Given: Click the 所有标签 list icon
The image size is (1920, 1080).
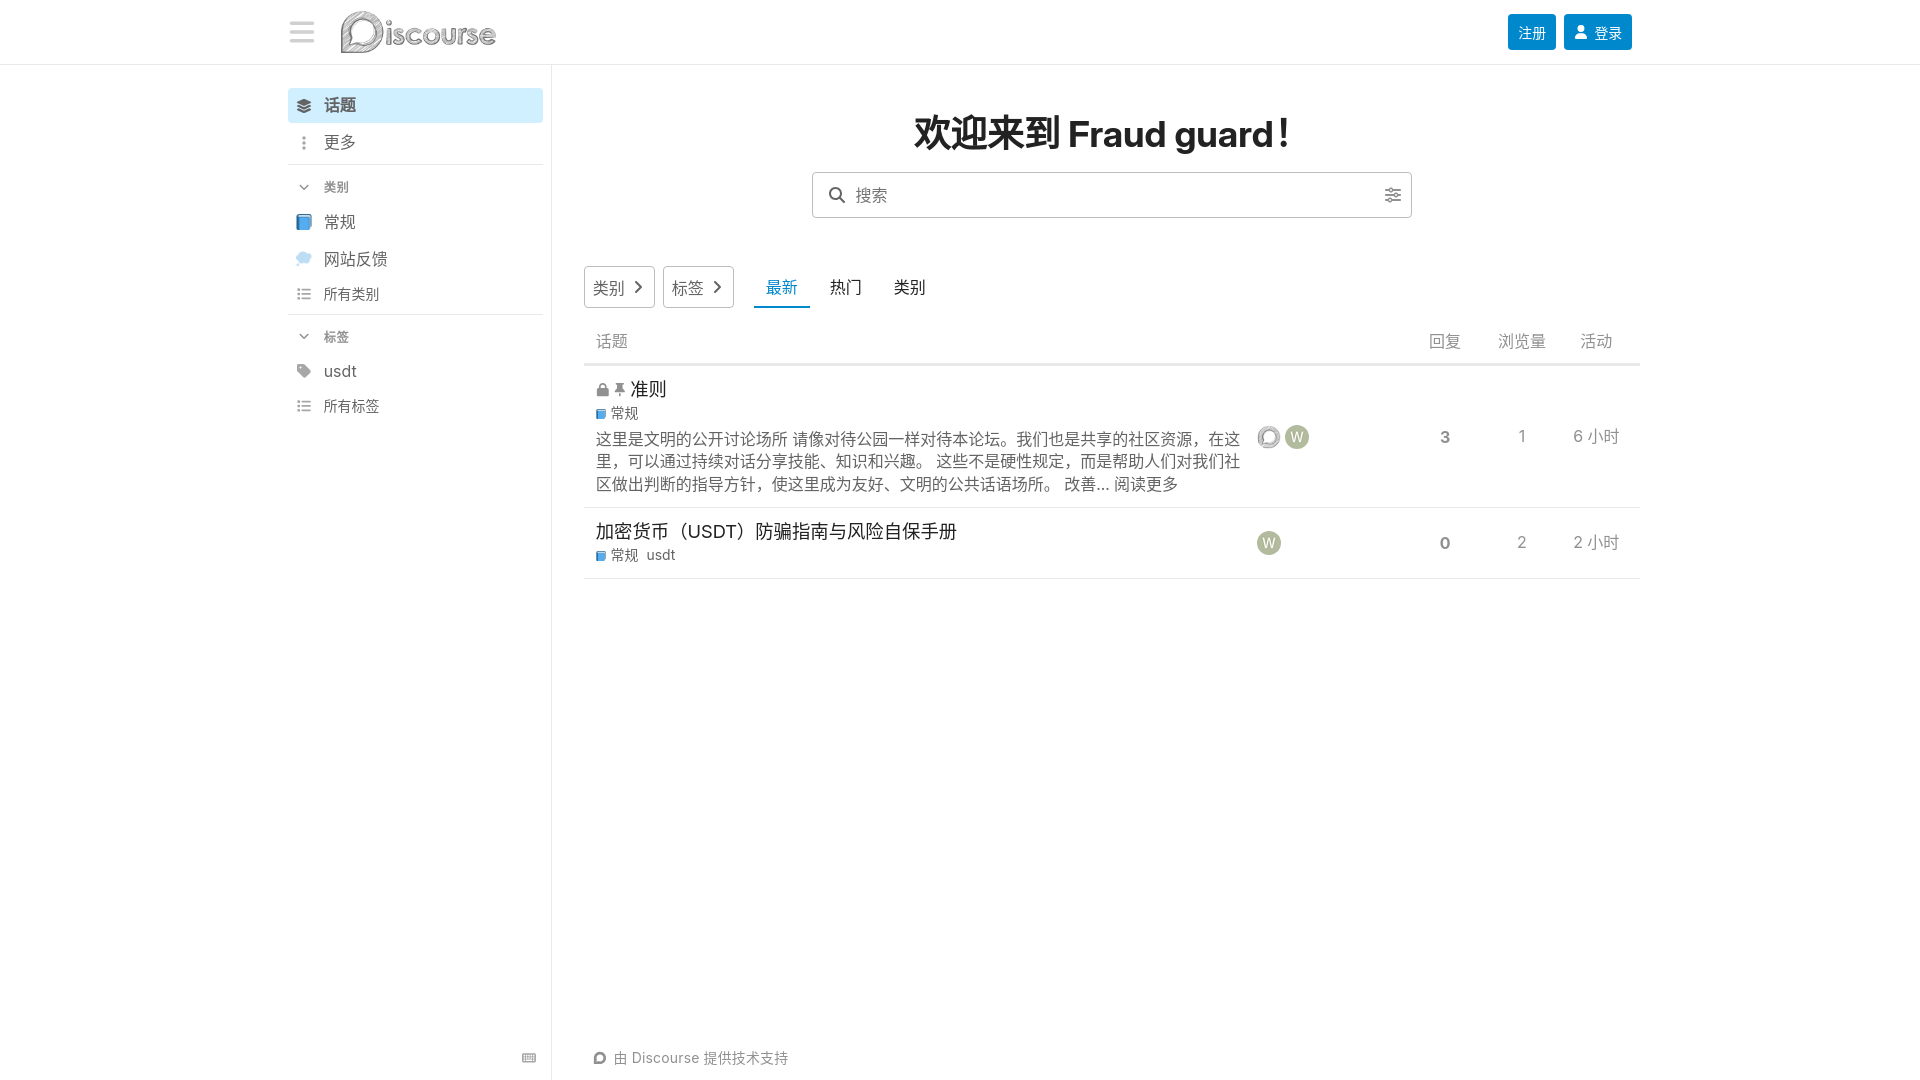Looking at the screenshot, I should point(304,406).
